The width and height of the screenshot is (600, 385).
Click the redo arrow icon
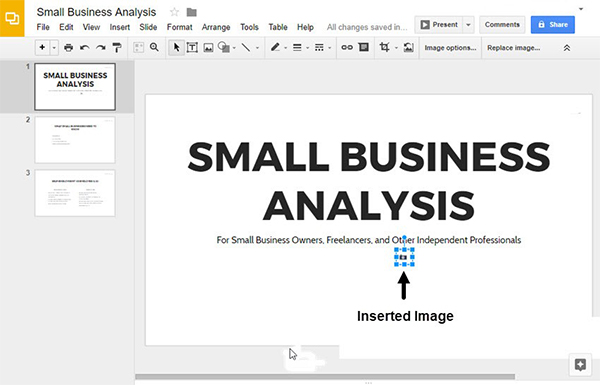coord(101,47)
